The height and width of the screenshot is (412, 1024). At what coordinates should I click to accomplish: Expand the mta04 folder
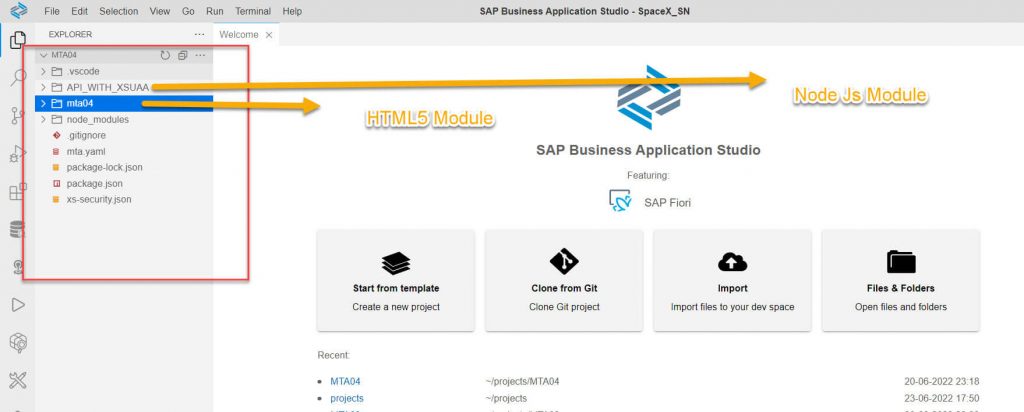(43, 103)
